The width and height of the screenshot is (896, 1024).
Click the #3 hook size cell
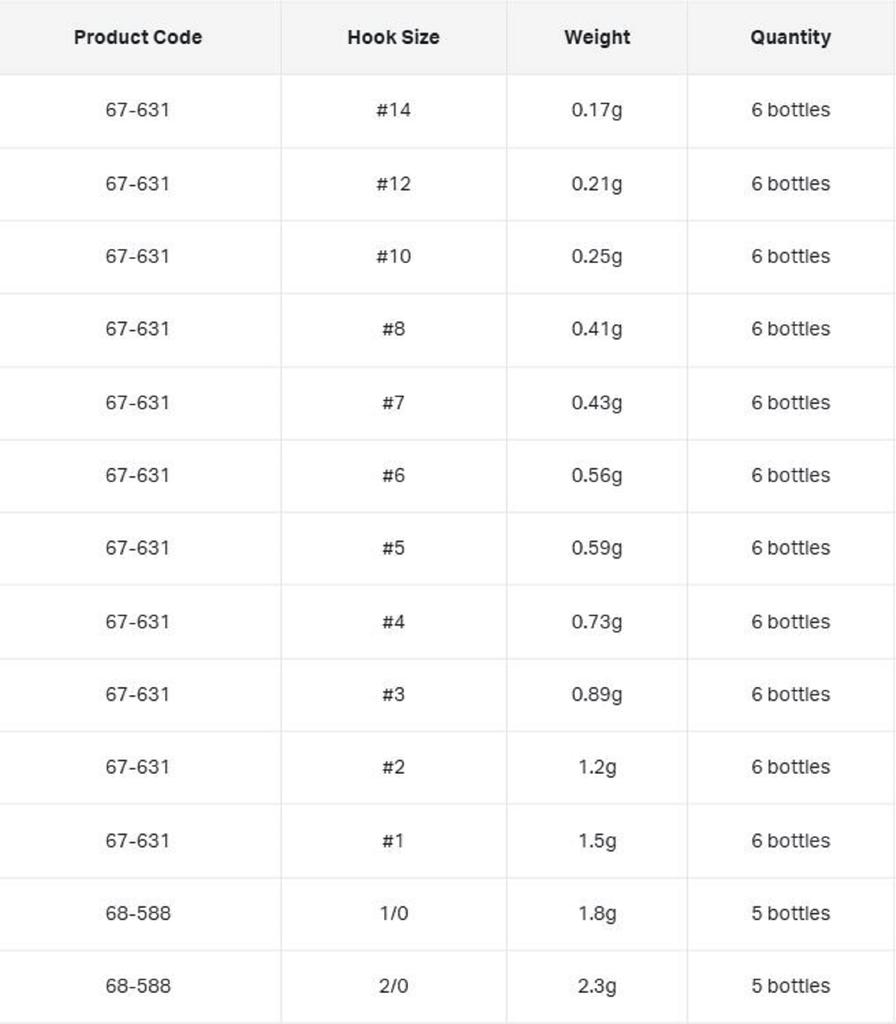tap(393, 694)
